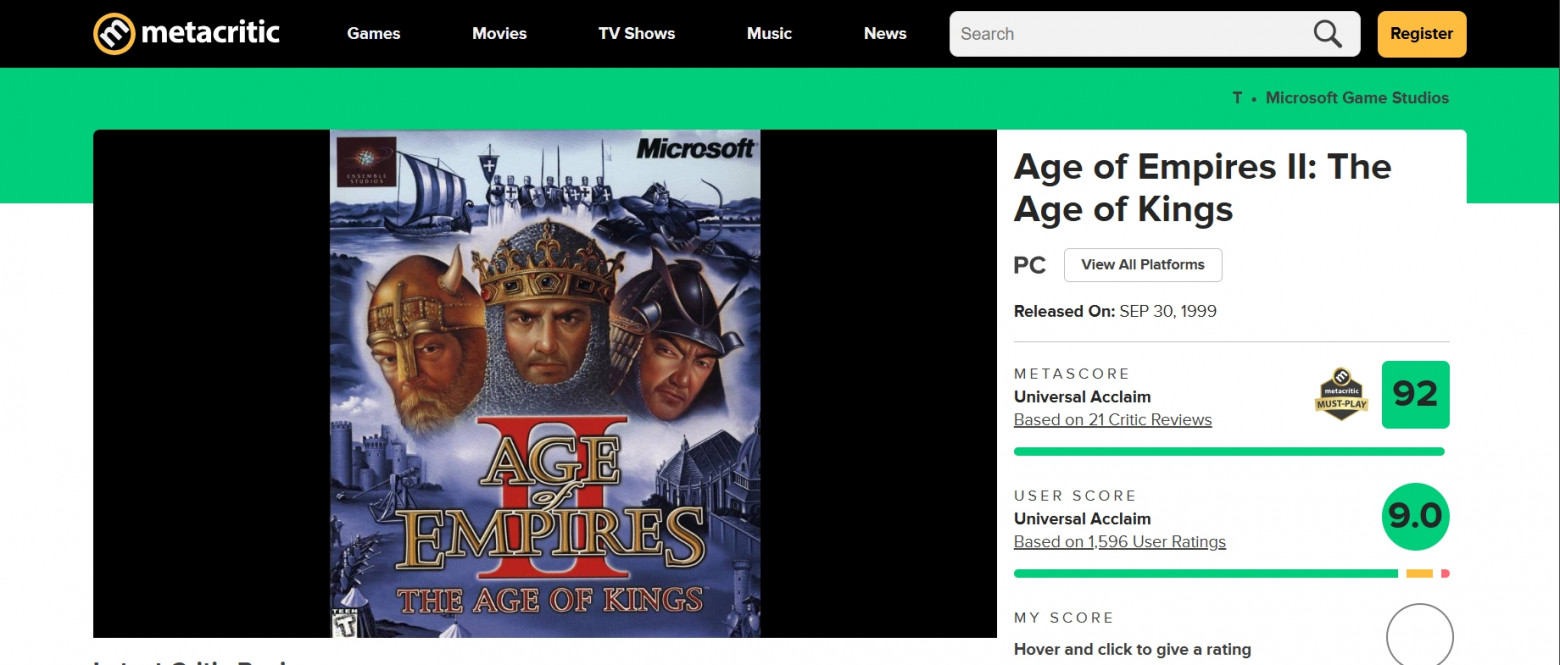Click the T content rating label
This screenshot has width=1560, height=665.
[1236, 97]
